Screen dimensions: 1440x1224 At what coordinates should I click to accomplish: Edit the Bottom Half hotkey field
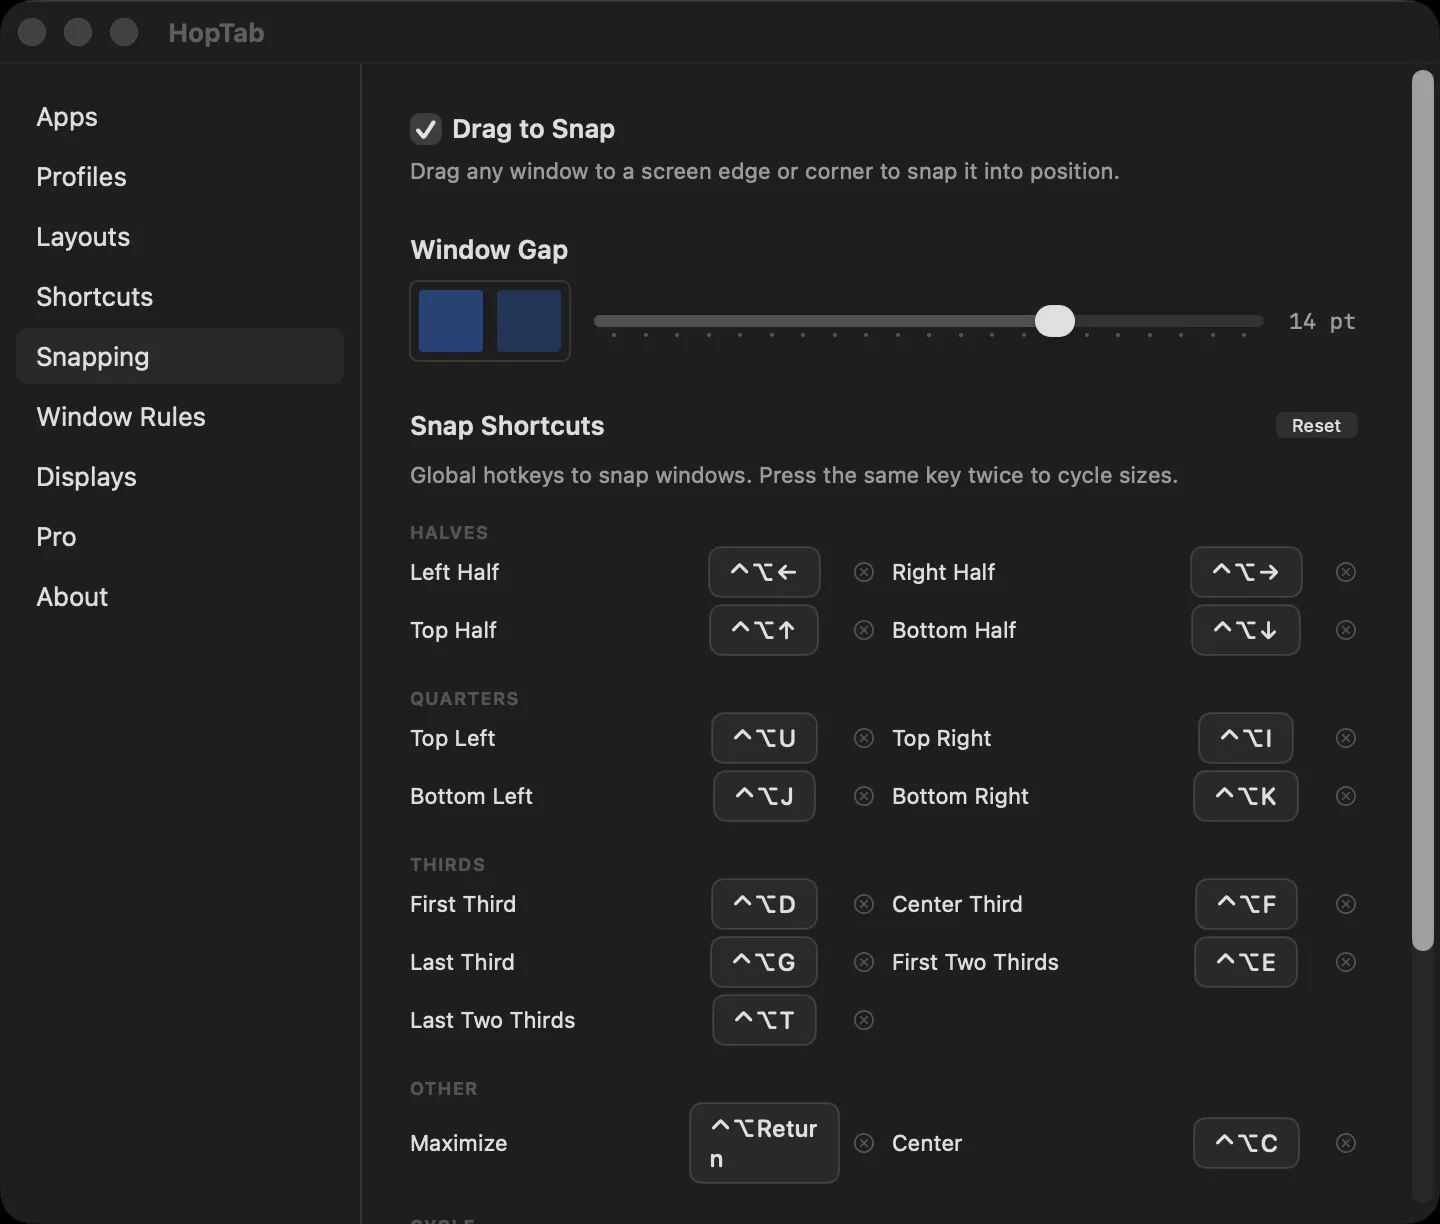click(x=1246, y=630)
